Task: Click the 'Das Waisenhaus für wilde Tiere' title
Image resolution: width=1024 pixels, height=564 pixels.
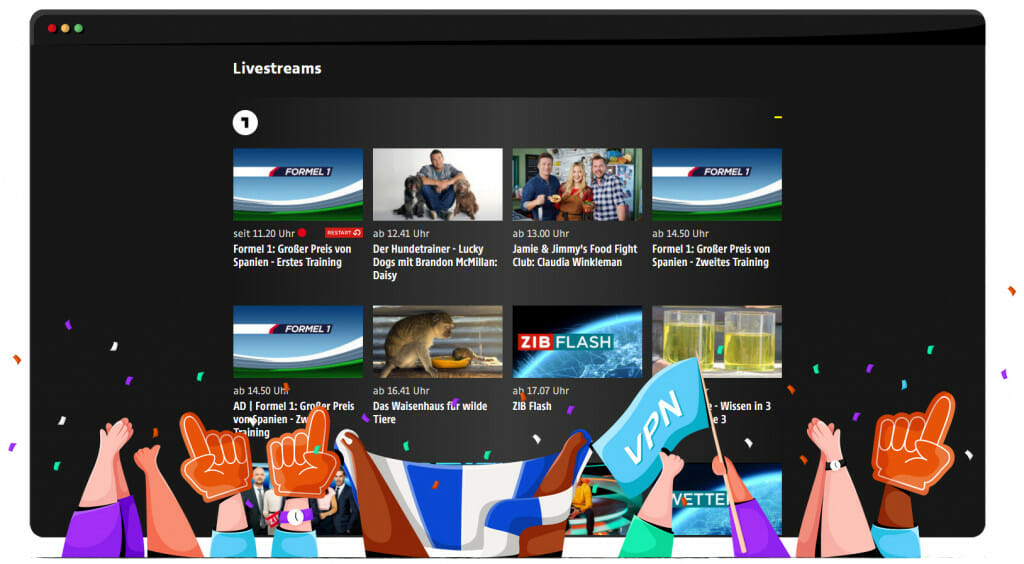Action: [430, 413]
